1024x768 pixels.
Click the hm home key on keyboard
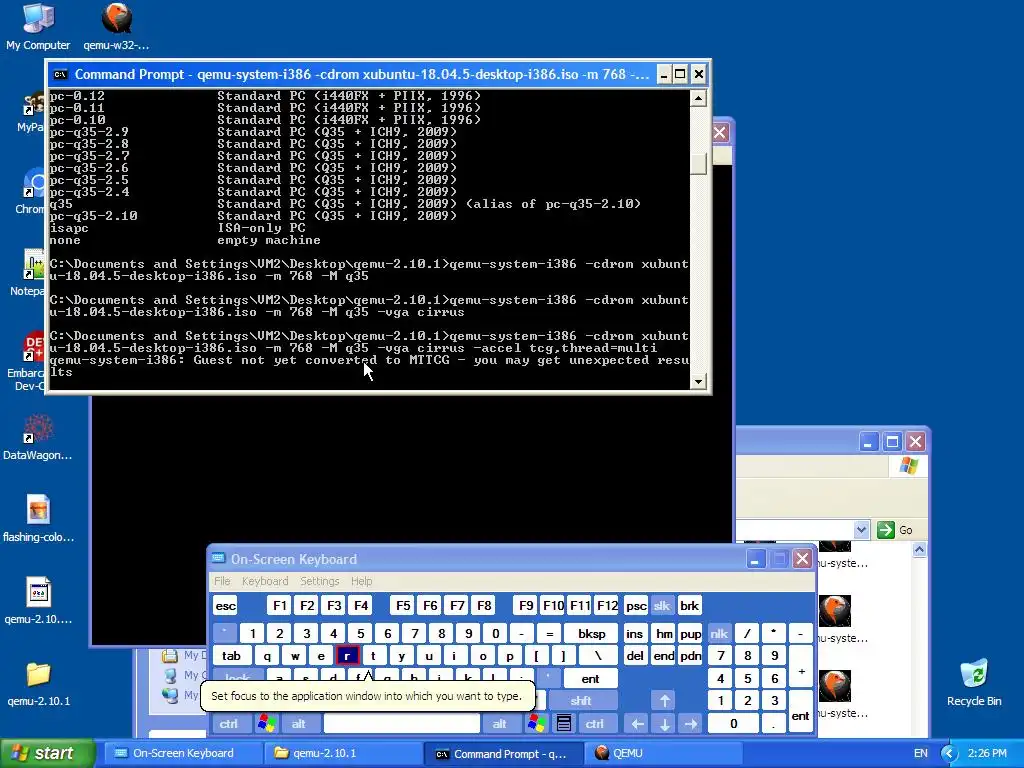coord(664,633)
